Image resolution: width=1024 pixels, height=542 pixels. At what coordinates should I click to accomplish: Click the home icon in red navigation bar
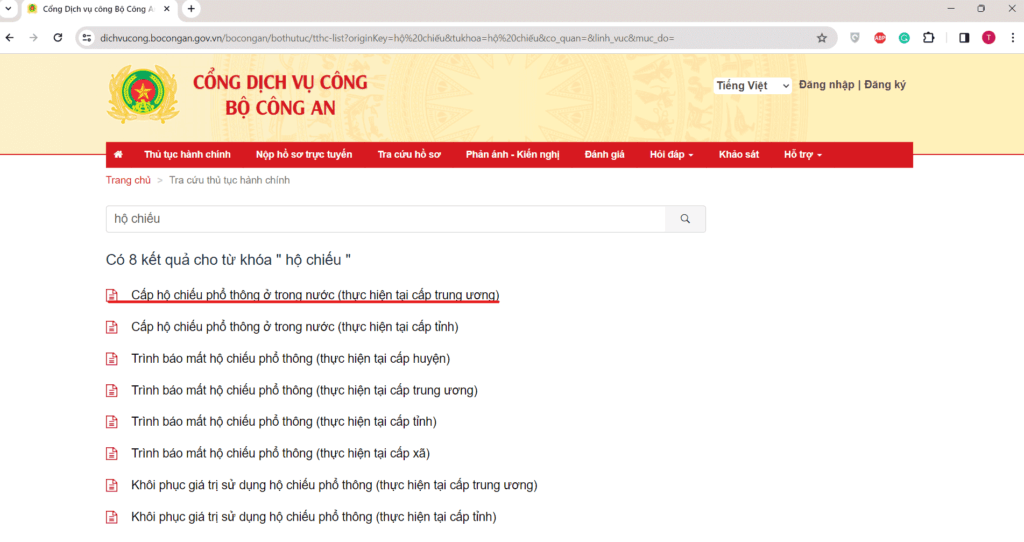[x=118, y=155]
